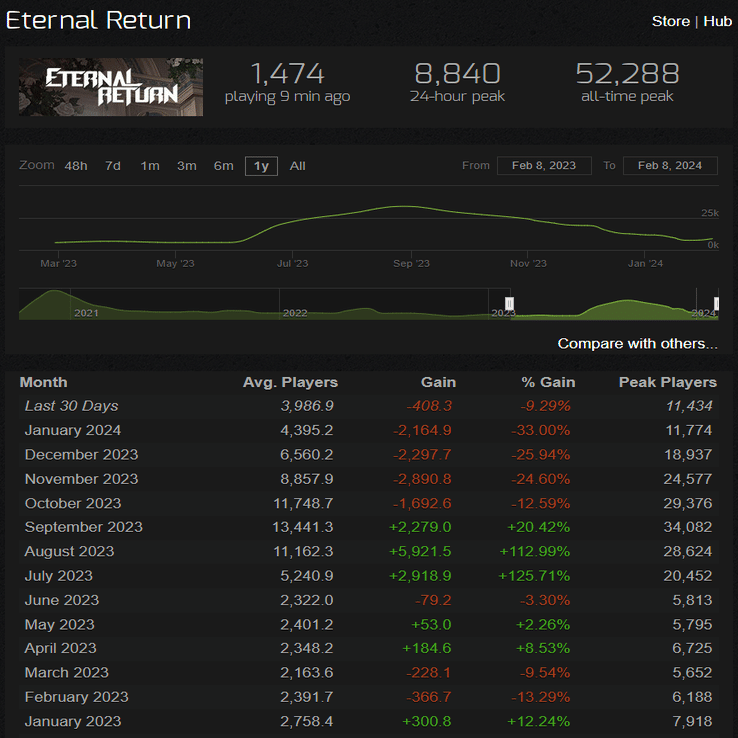Select the February 2023 row label
Viewport: 738px width, 738px height.
click(76, 697)
